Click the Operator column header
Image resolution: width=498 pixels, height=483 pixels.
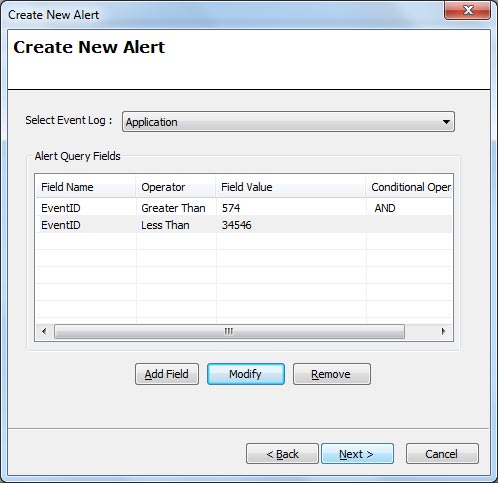(x=176, y=187)
